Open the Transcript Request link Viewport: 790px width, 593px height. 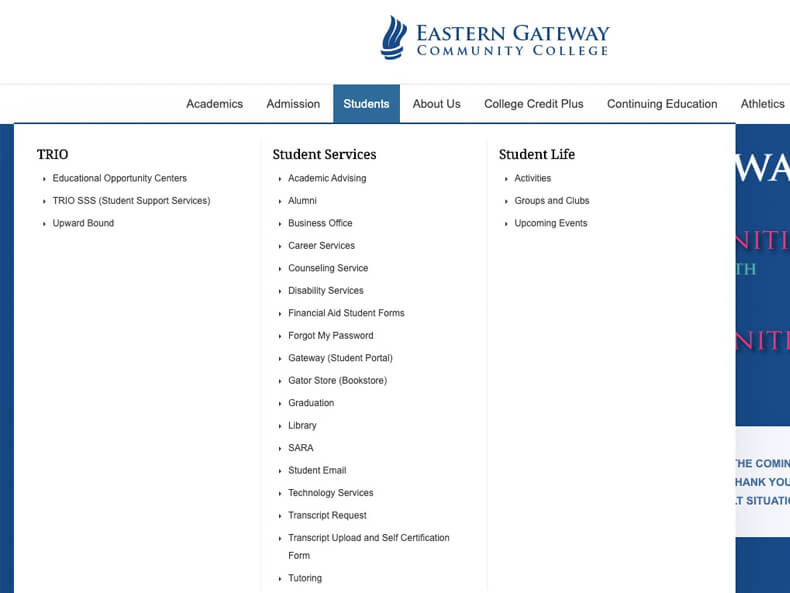click(327, 516)
